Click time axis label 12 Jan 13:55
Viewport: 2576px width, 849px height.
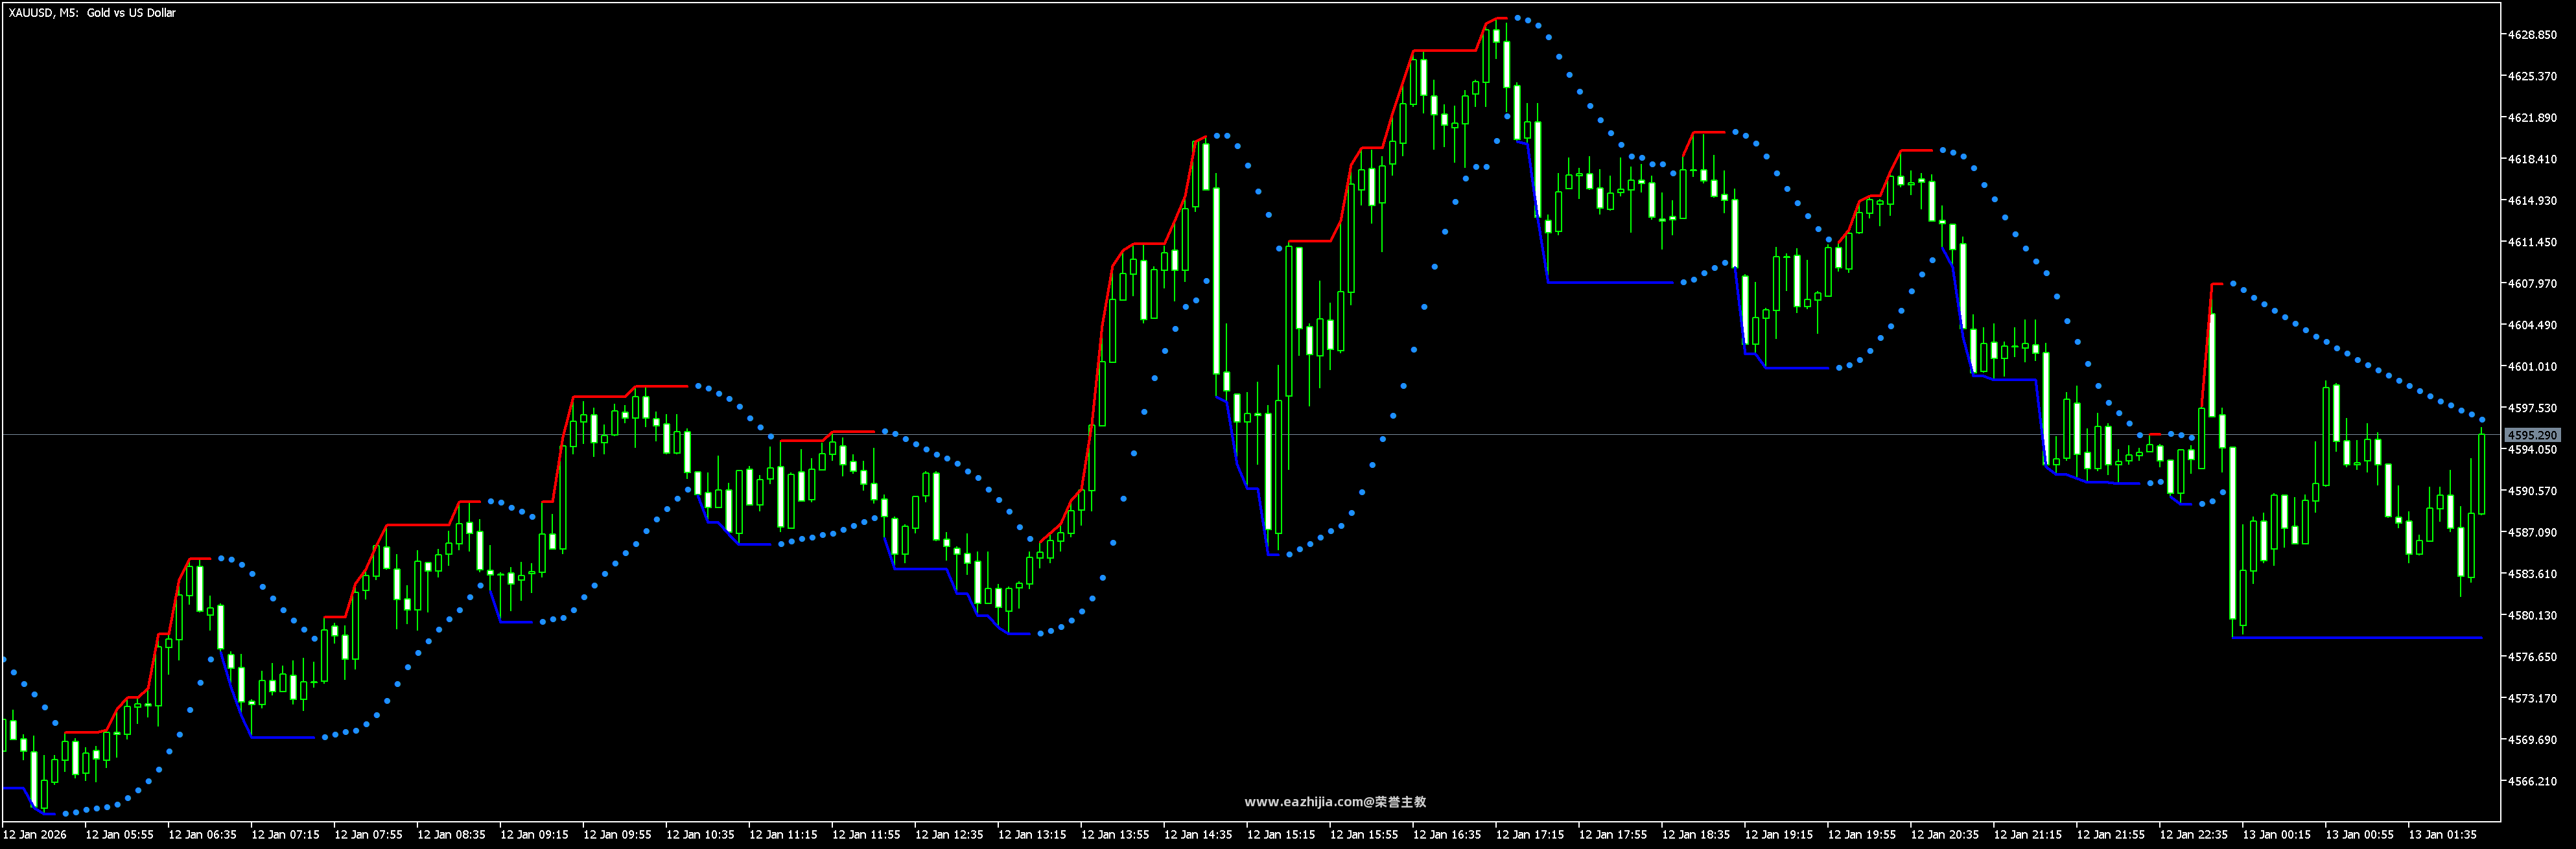coord(1116,835)
